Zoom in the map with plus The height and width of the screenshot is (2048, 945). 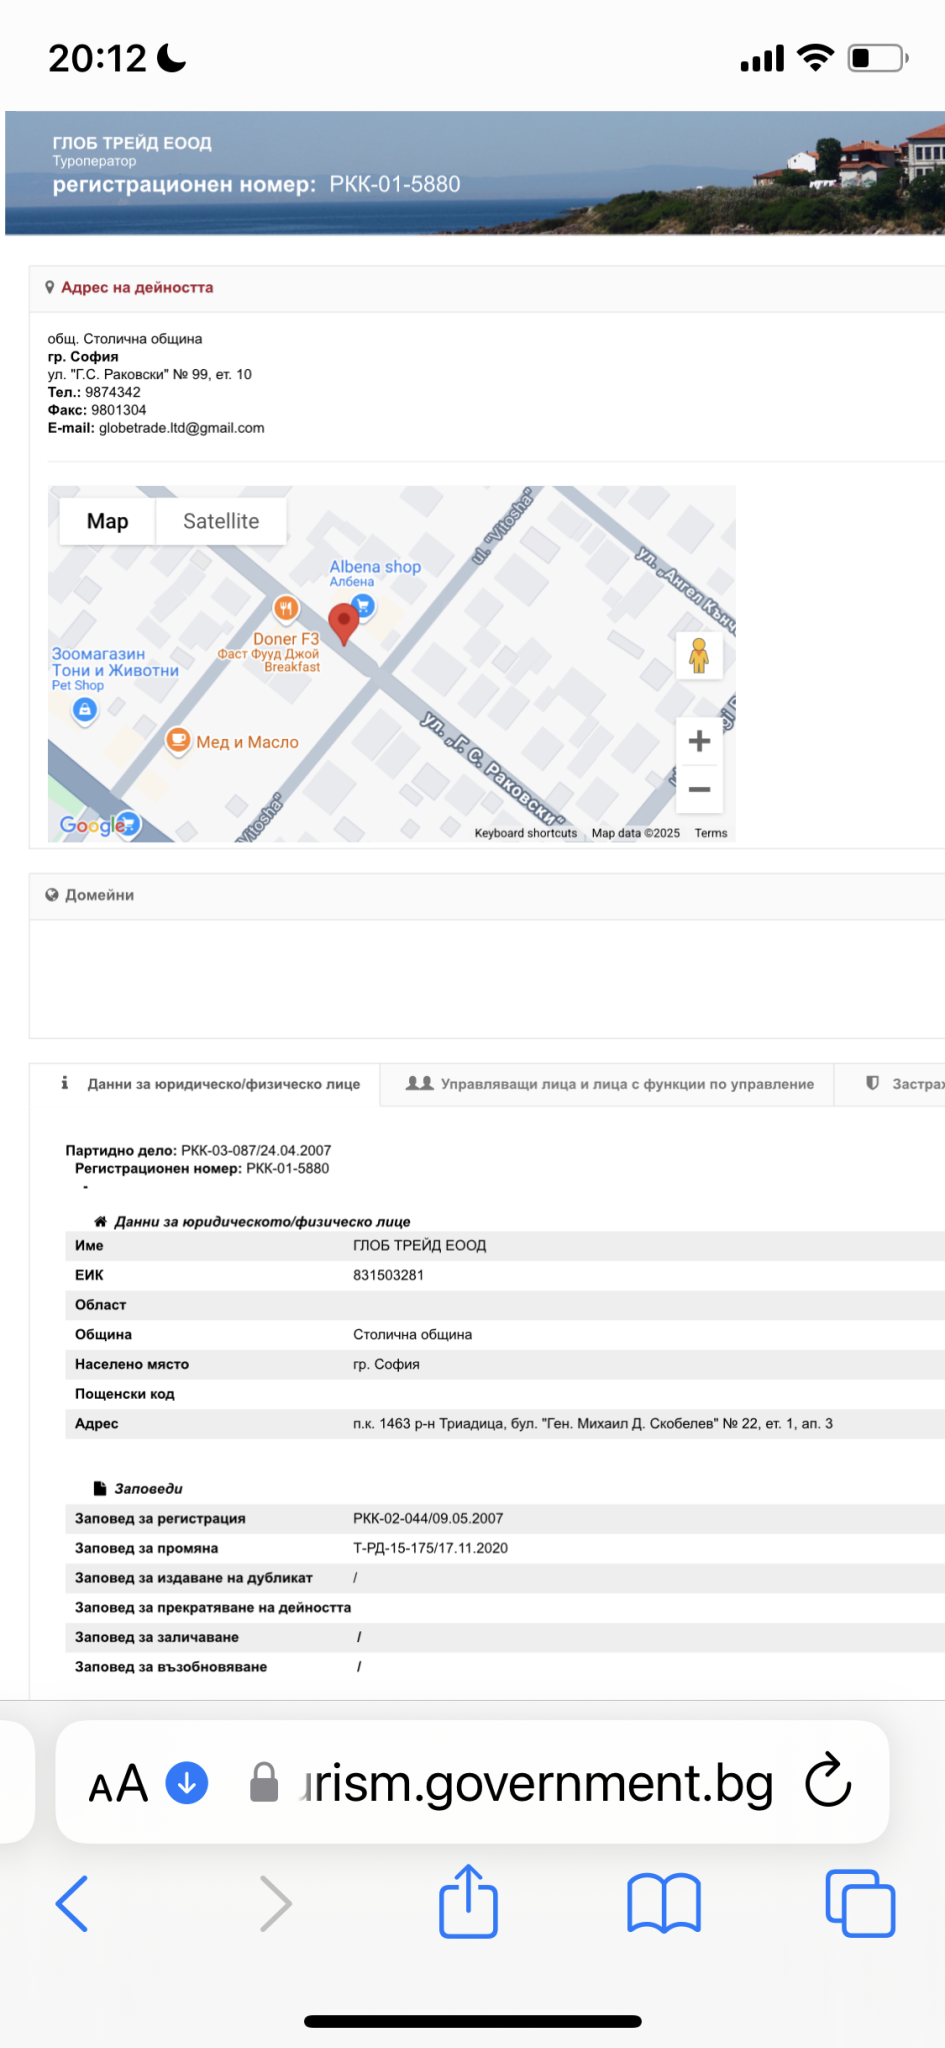click(x=699, y=741)
